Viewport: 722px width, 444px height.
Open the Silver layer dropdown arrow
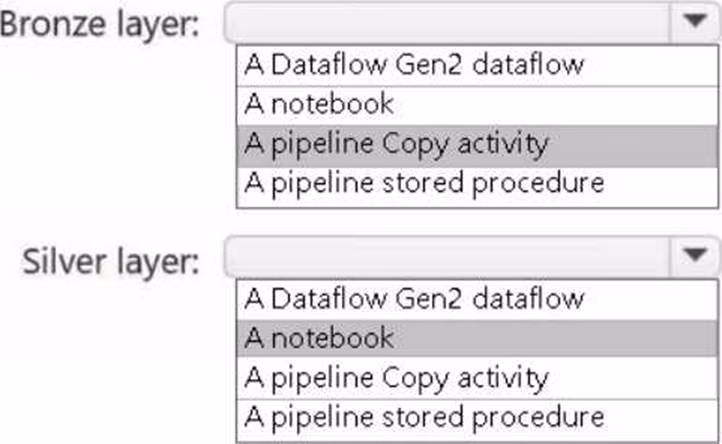[692, 259]
